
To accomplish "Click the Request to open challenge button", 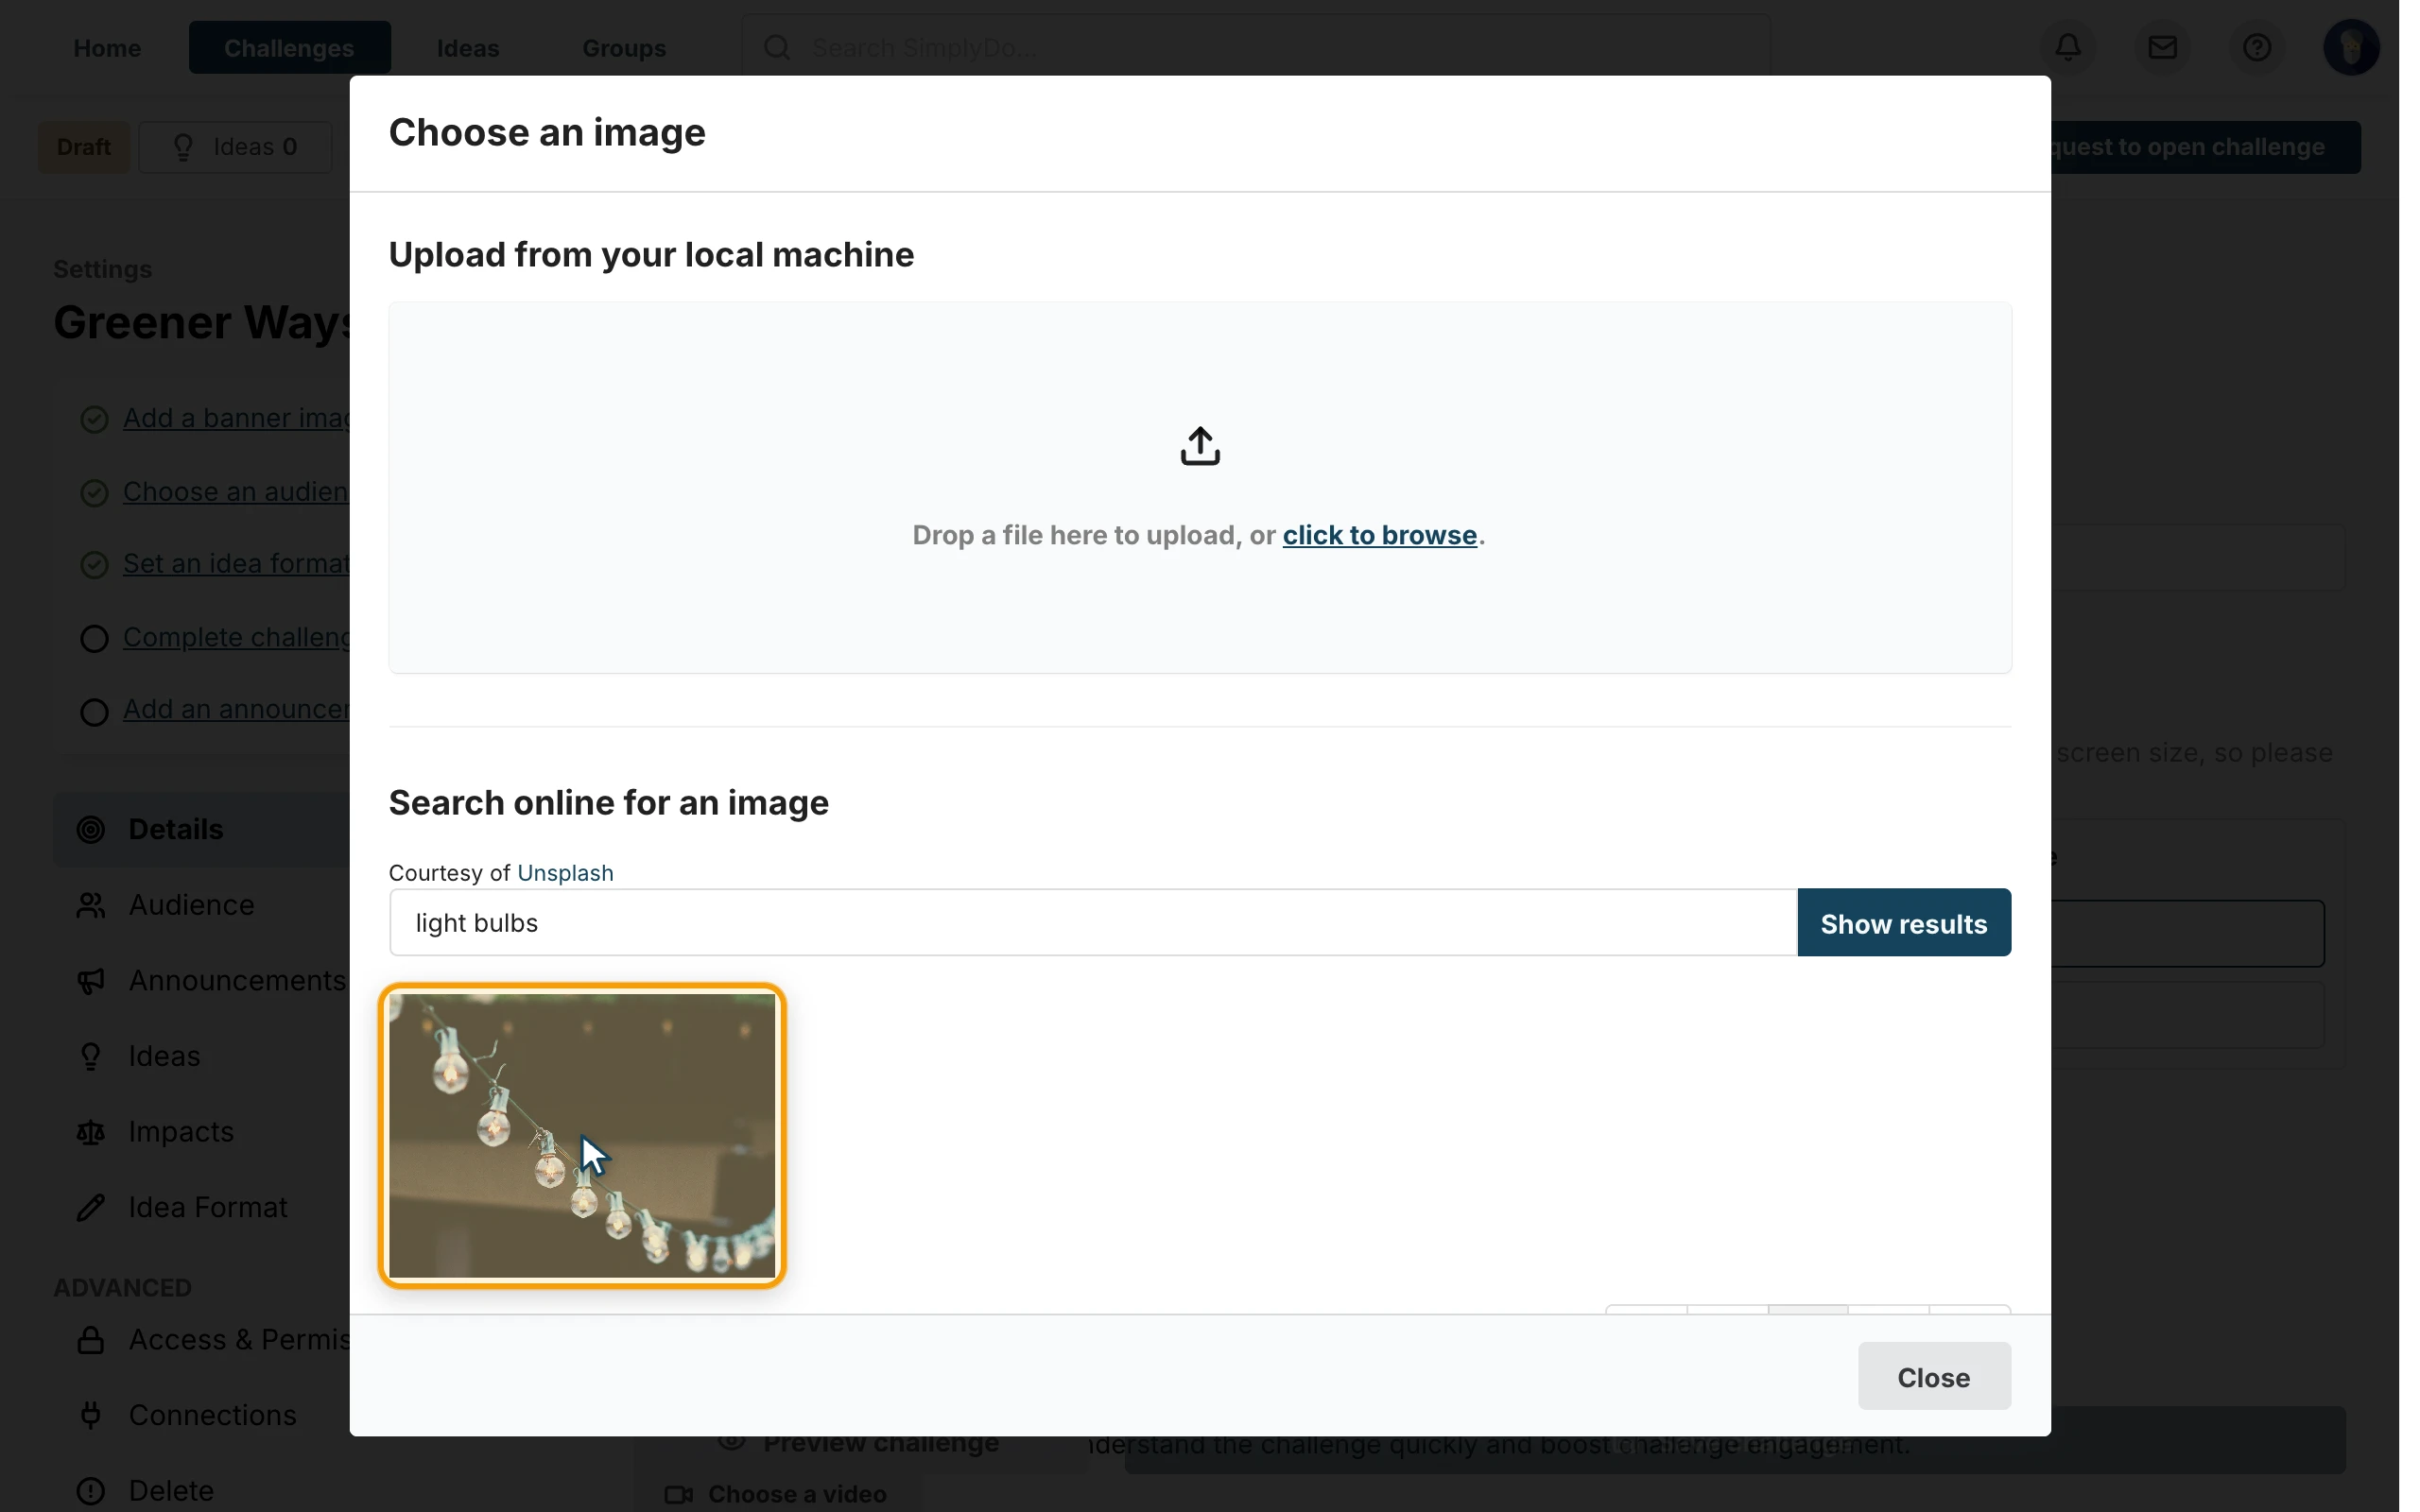I will click(2205, 147).
